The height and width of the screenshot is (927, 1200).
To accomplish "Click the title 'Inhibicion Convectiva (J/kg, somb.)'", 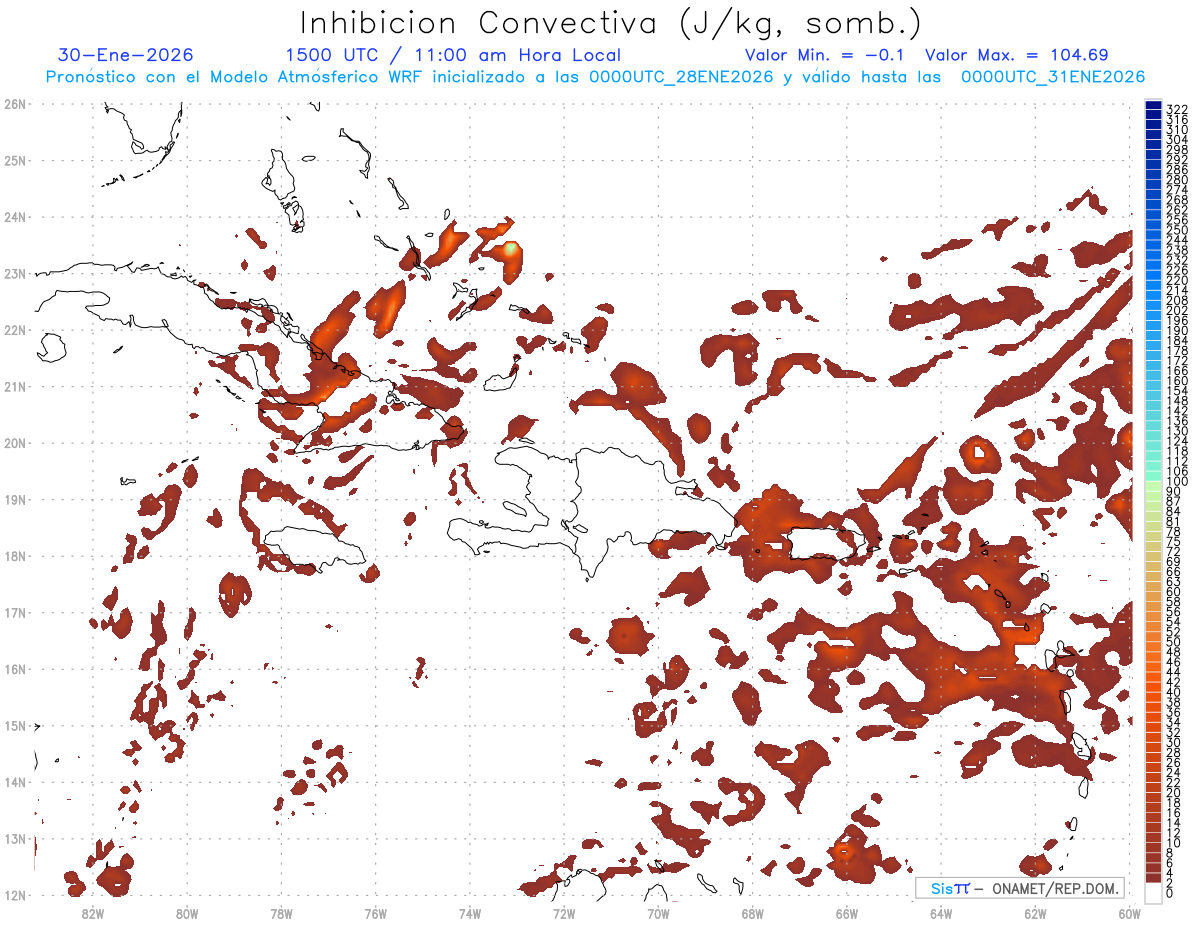I will click(610, 23).
